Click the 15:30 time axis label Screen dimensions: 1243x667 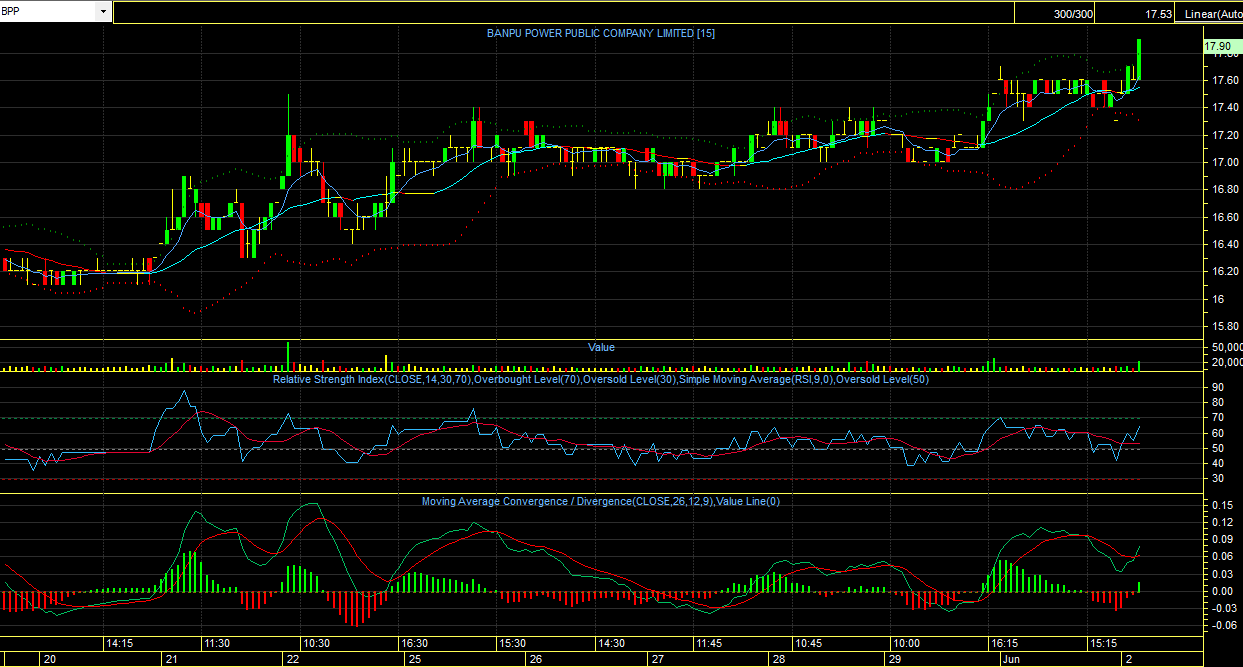(512, 643)
